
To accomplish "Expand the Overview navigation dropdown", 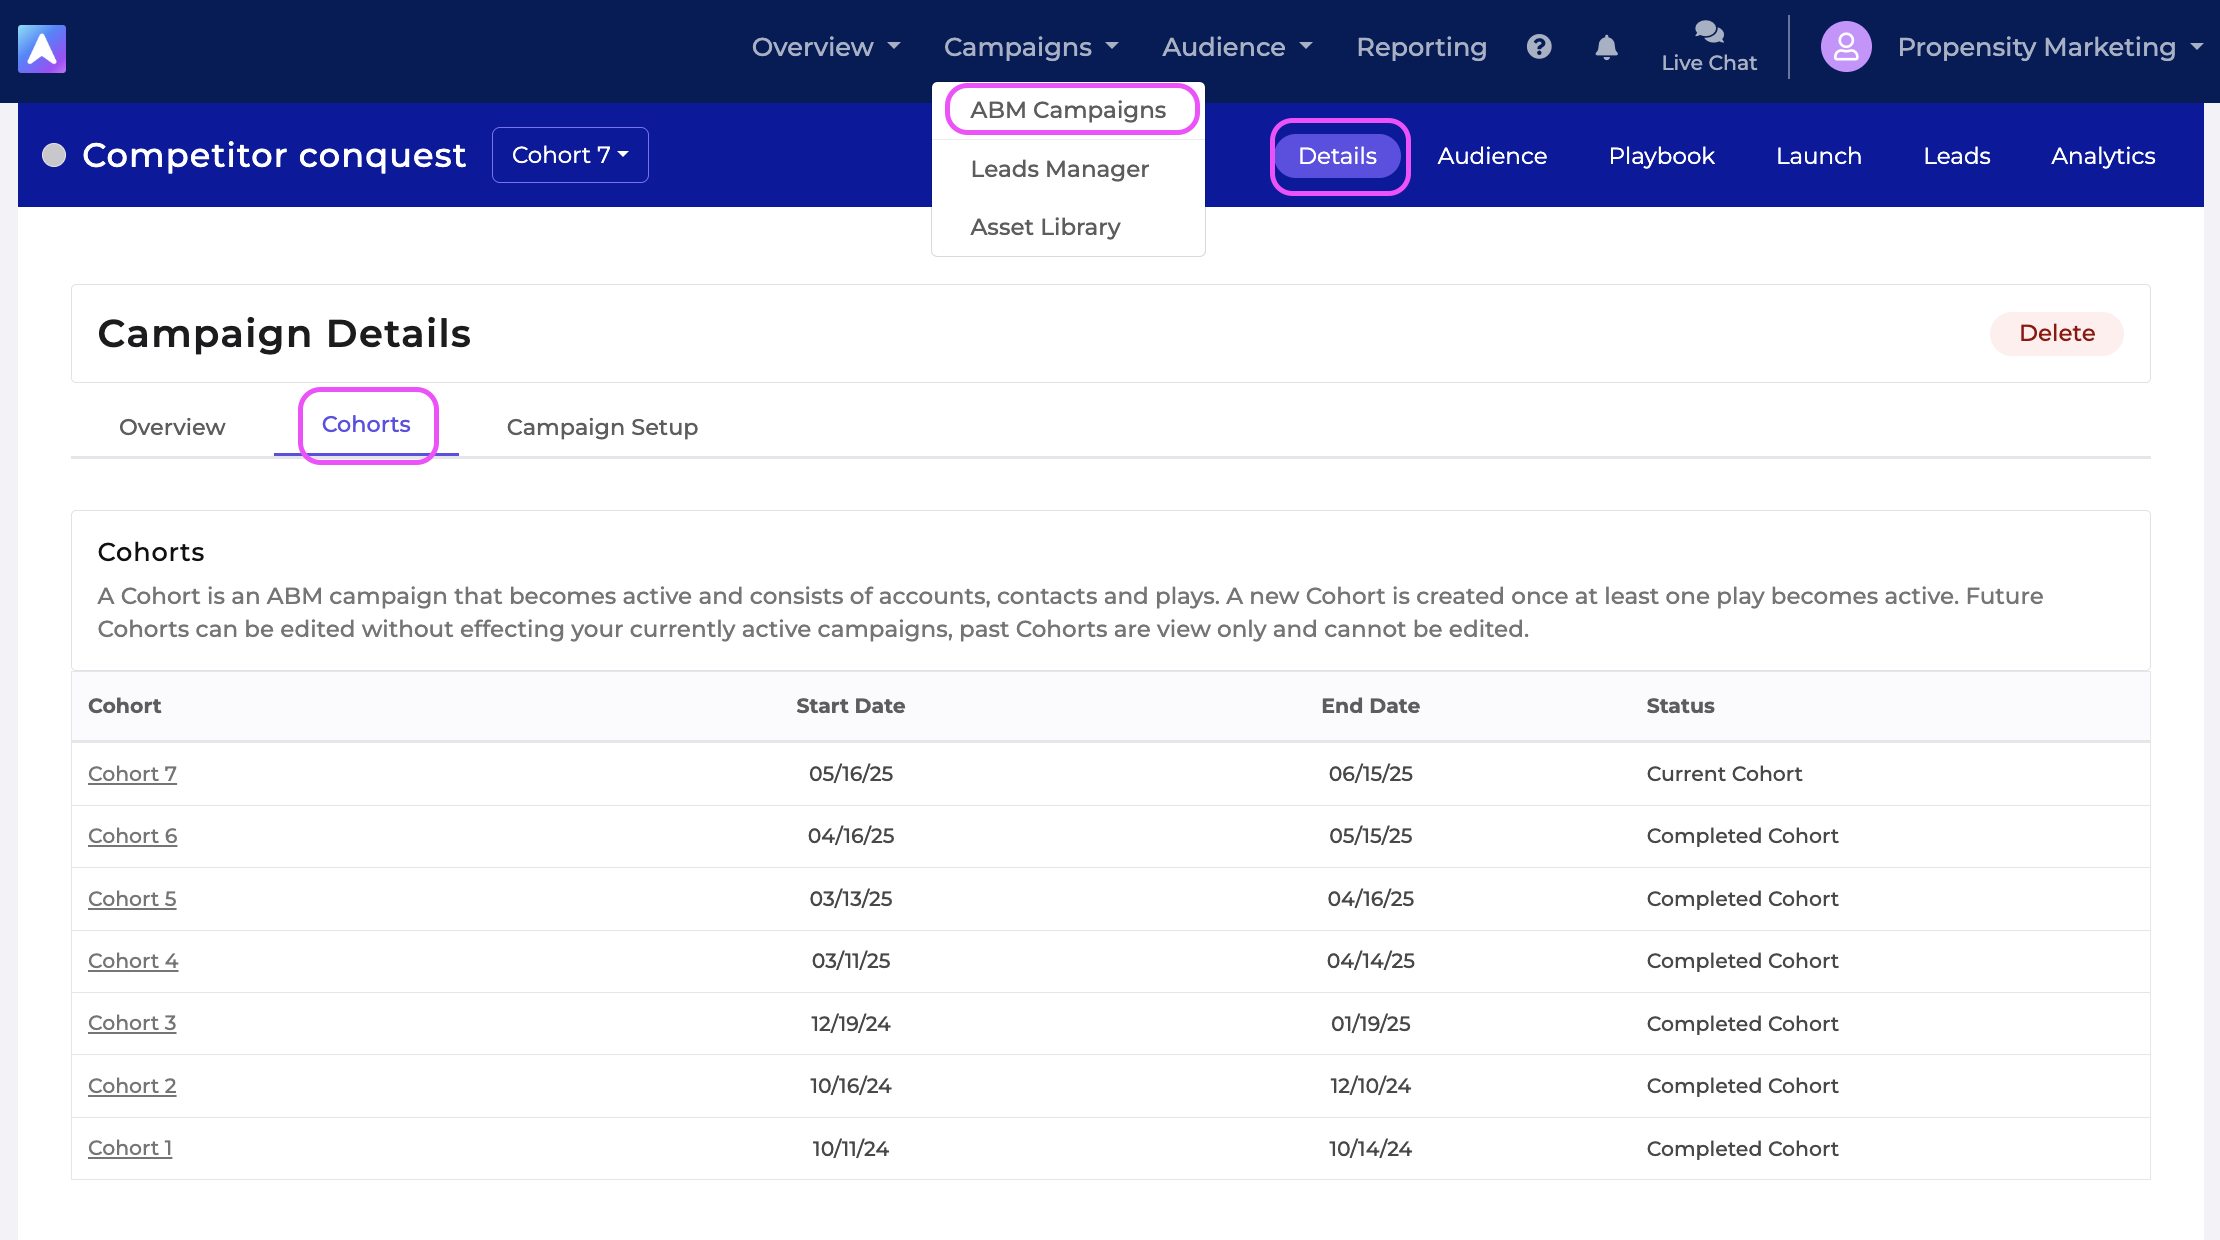I will 826,47.
